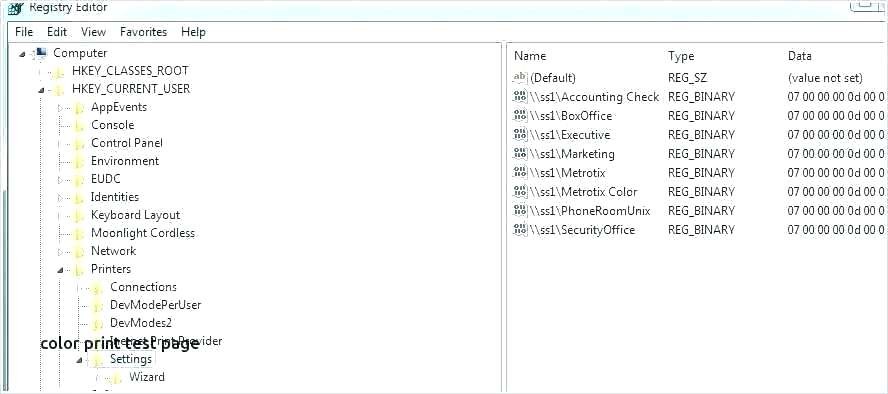Expand the Identities key arrow
Viewport: 888px width, 394px height.
coord(61,198)
